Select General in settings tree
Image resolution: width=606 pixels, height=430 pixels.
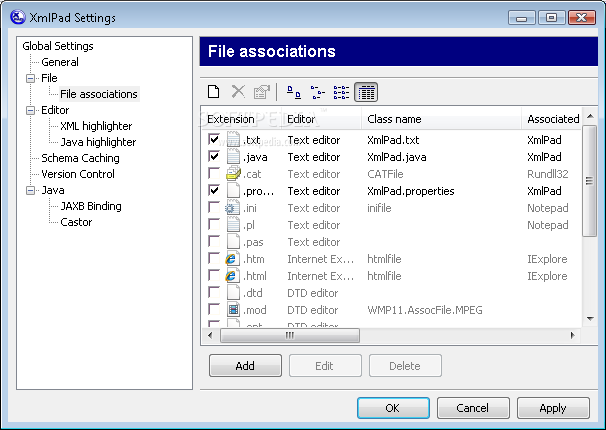pyautogui.click(x=60, y=62)
